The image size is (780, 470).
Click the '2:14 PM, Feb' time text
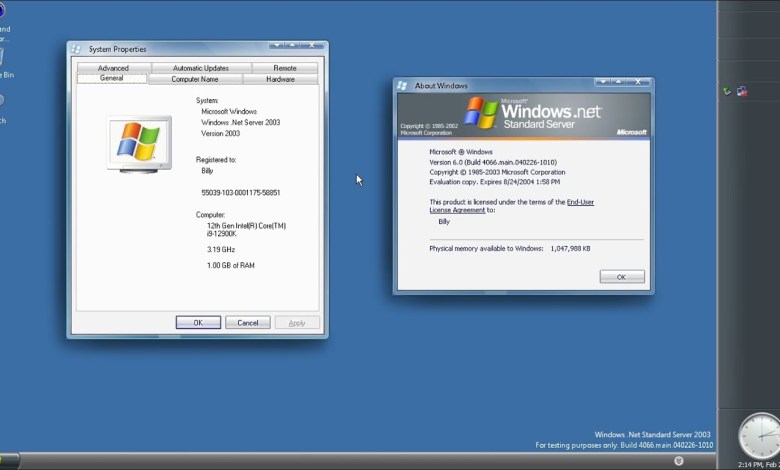759,465
